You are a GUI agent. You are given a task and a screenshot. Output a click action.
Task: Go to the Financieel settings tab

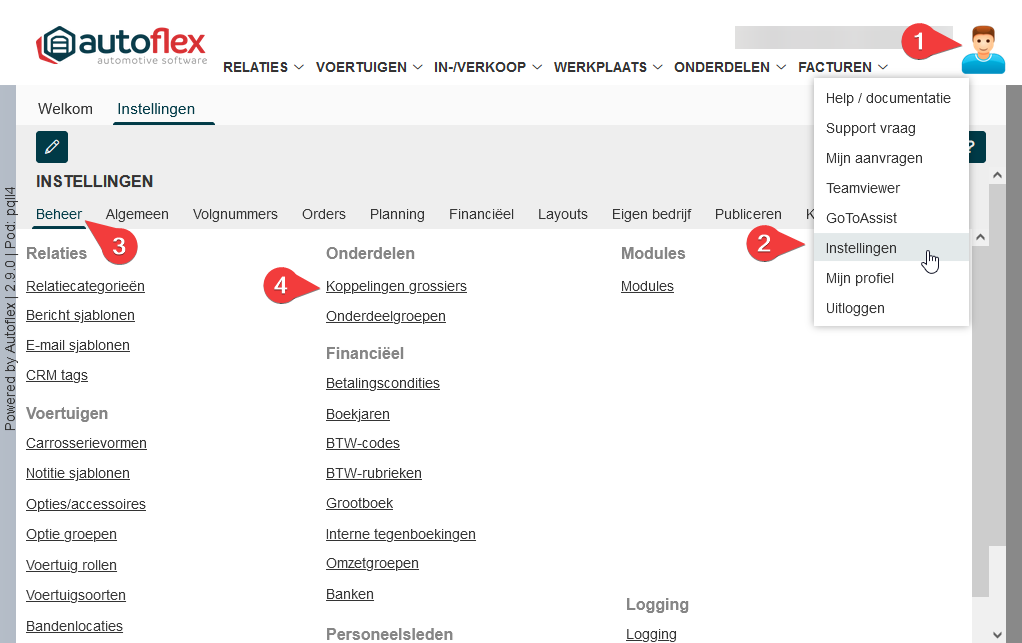pyautogui.click(x=481, y=214)
